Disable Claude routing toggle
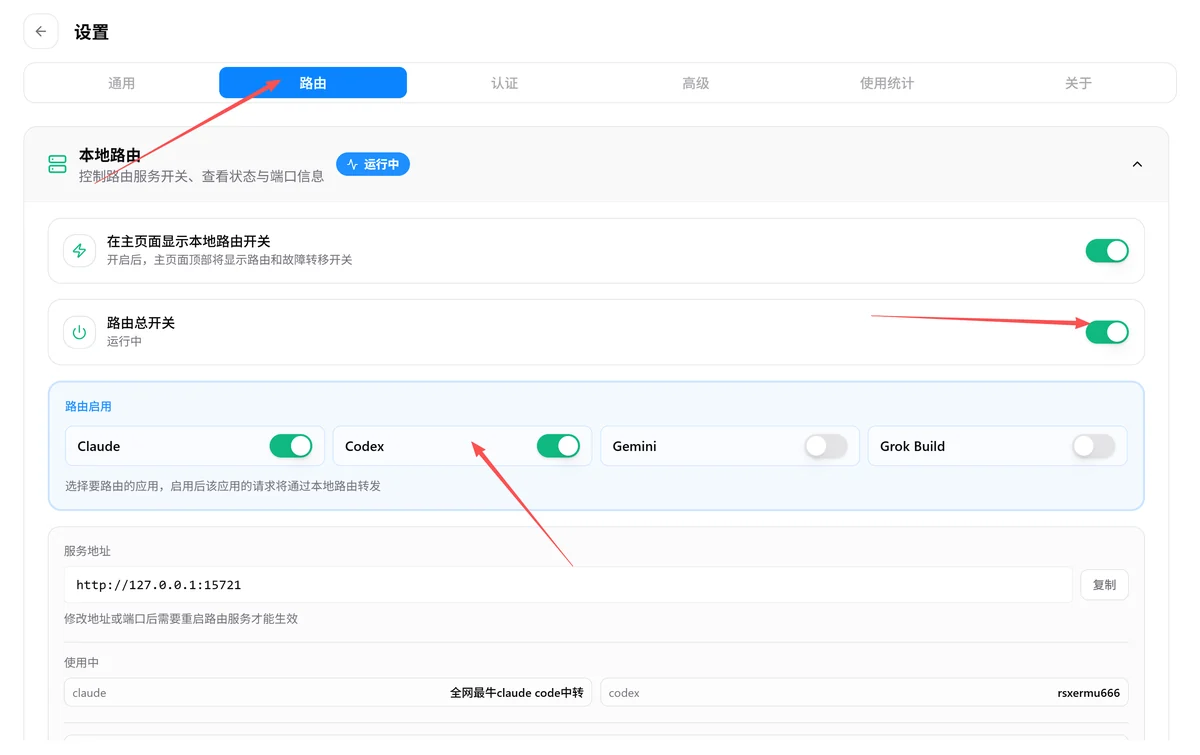Image resolution: width=1200 pixels, height=755 pixels. click(x=291, y=446)
